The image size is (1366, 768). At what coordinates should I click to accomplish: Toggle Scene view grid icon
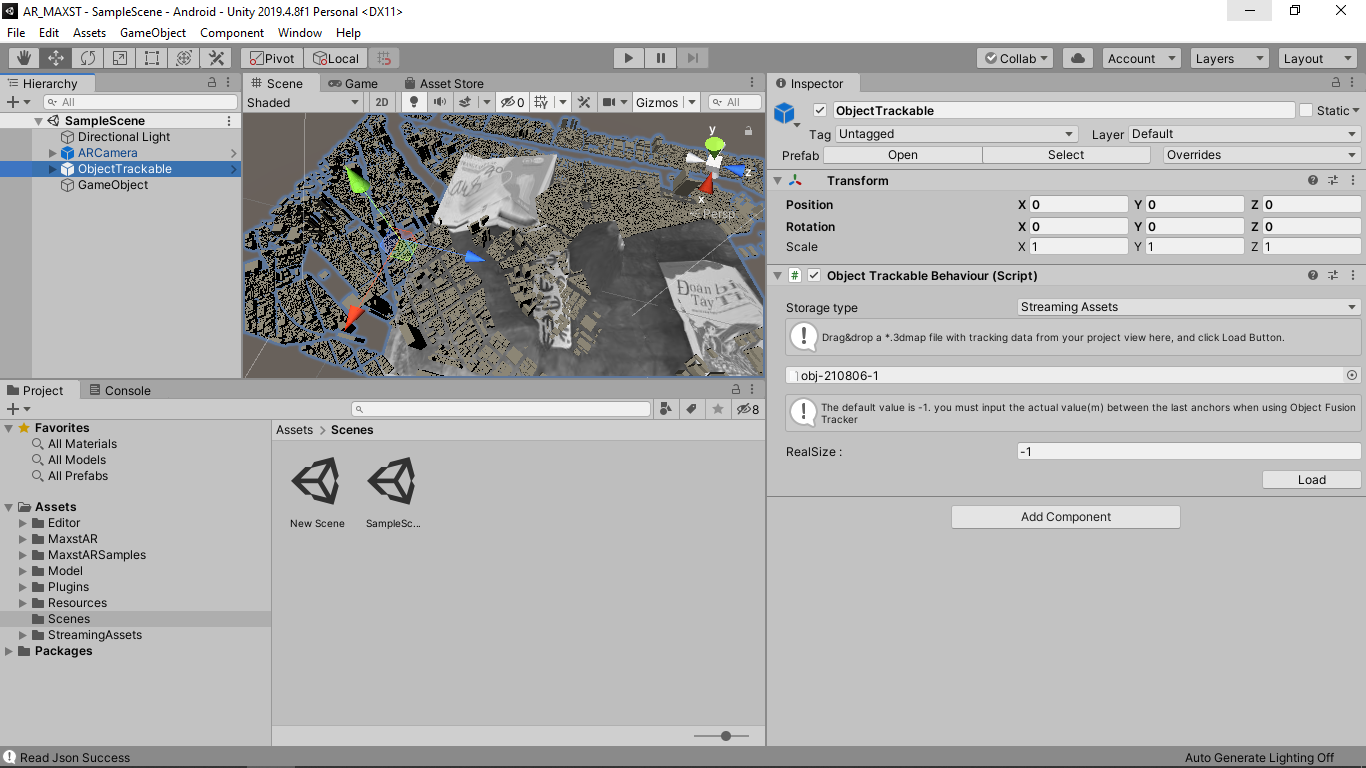(x=541, y=102)
